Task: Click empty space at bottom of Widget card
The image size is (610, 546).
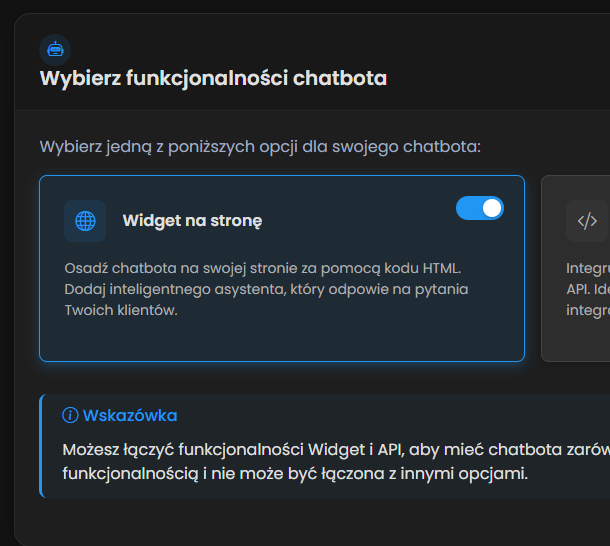Action: coord(280,340)
